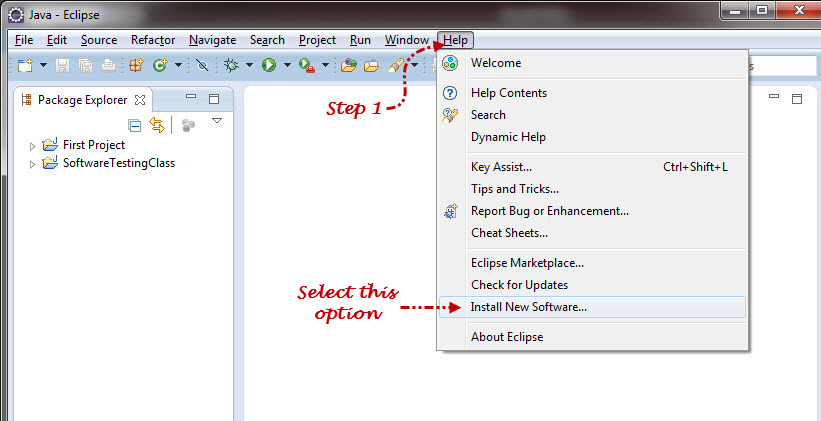
Task: Open the External Tools dropdown arrow
Action: (325, 65)
